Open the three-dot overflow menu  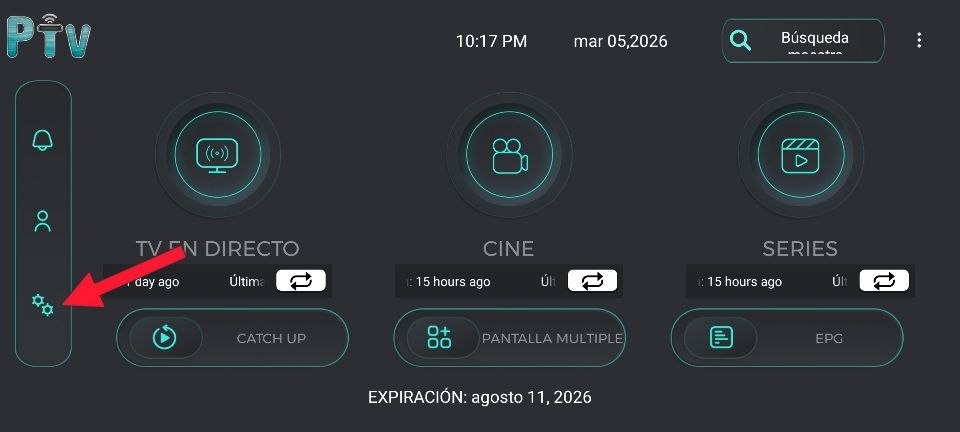[x=919, y=41]
